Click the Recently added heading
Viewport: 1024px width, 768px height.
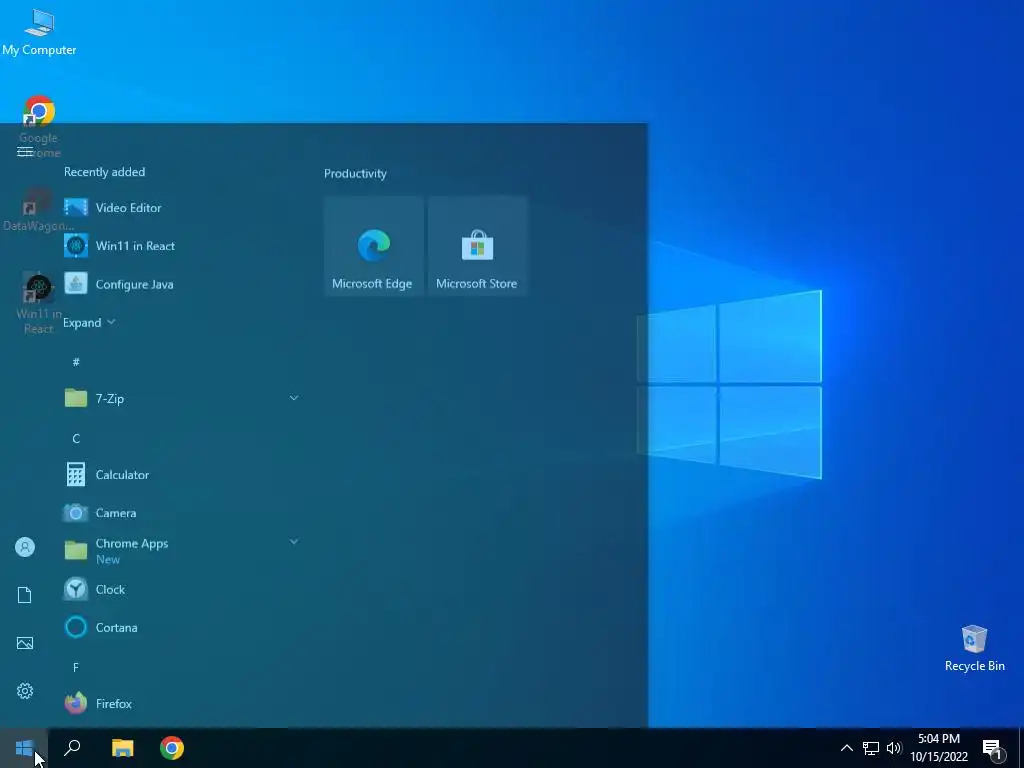pyautogui.click(x=104, y=172)
